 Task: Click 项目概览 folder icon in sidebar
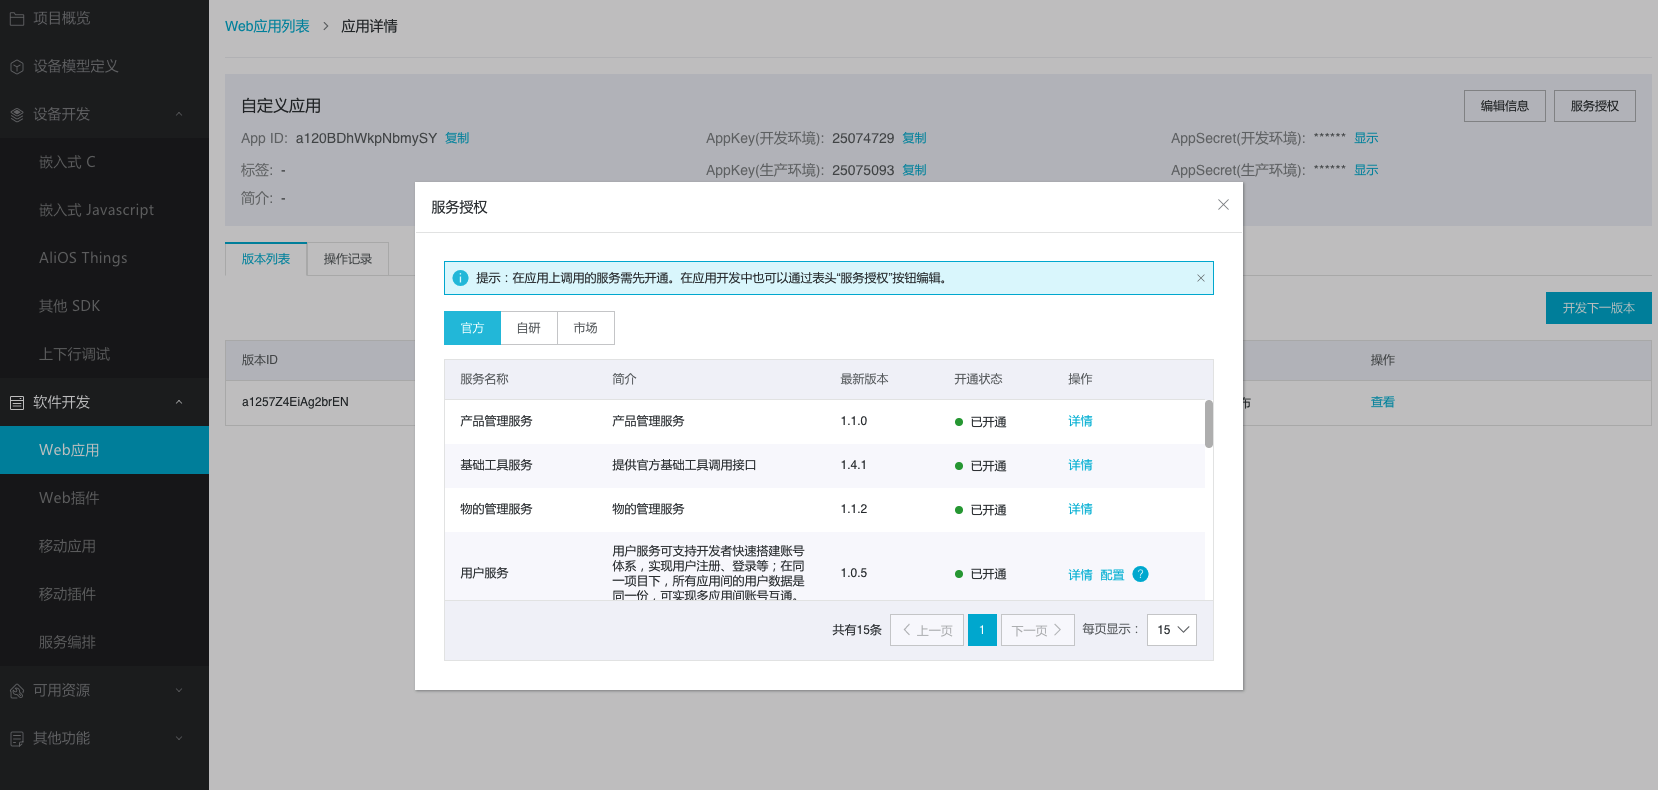pyautogui.click(x=17, y=18)
